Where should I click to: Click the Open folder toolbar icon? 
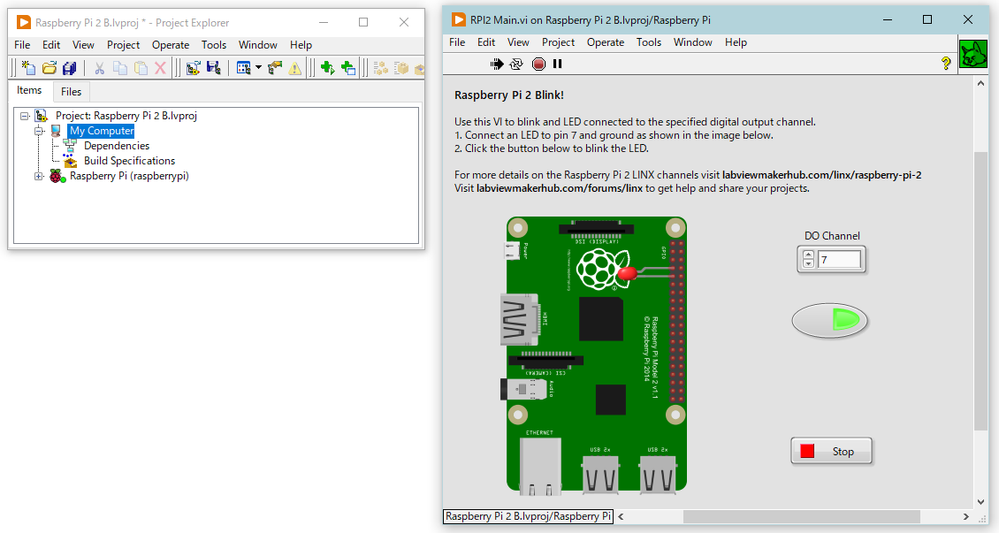pos(49,68)
